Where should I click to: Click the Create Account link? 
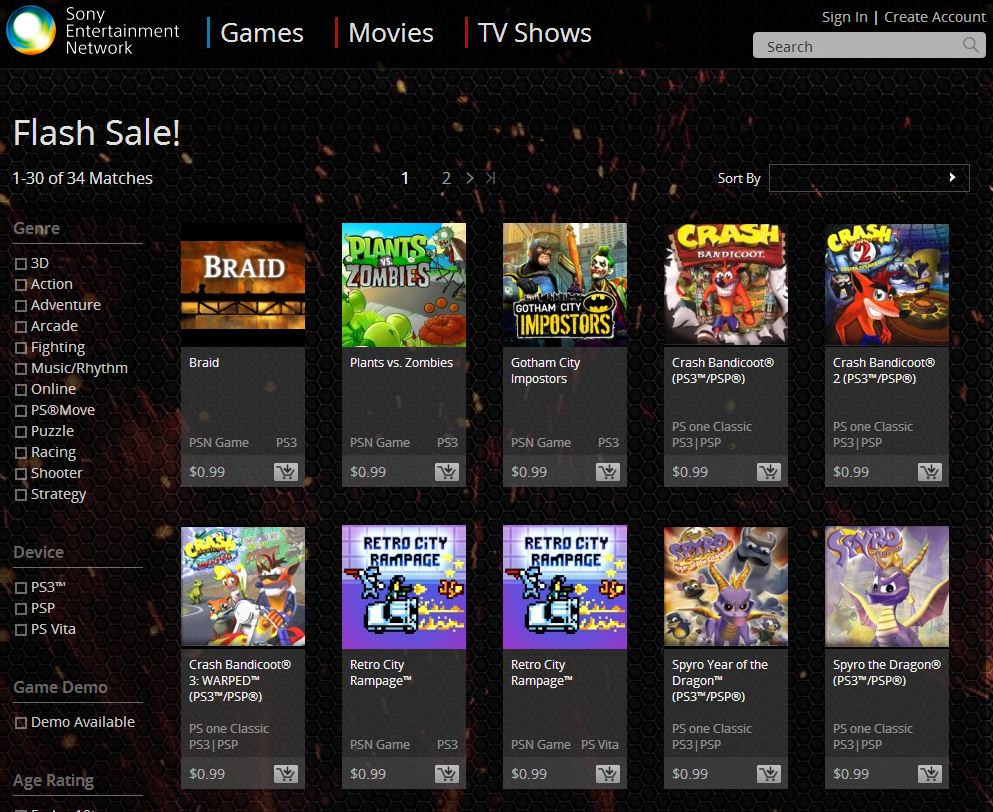935,17
